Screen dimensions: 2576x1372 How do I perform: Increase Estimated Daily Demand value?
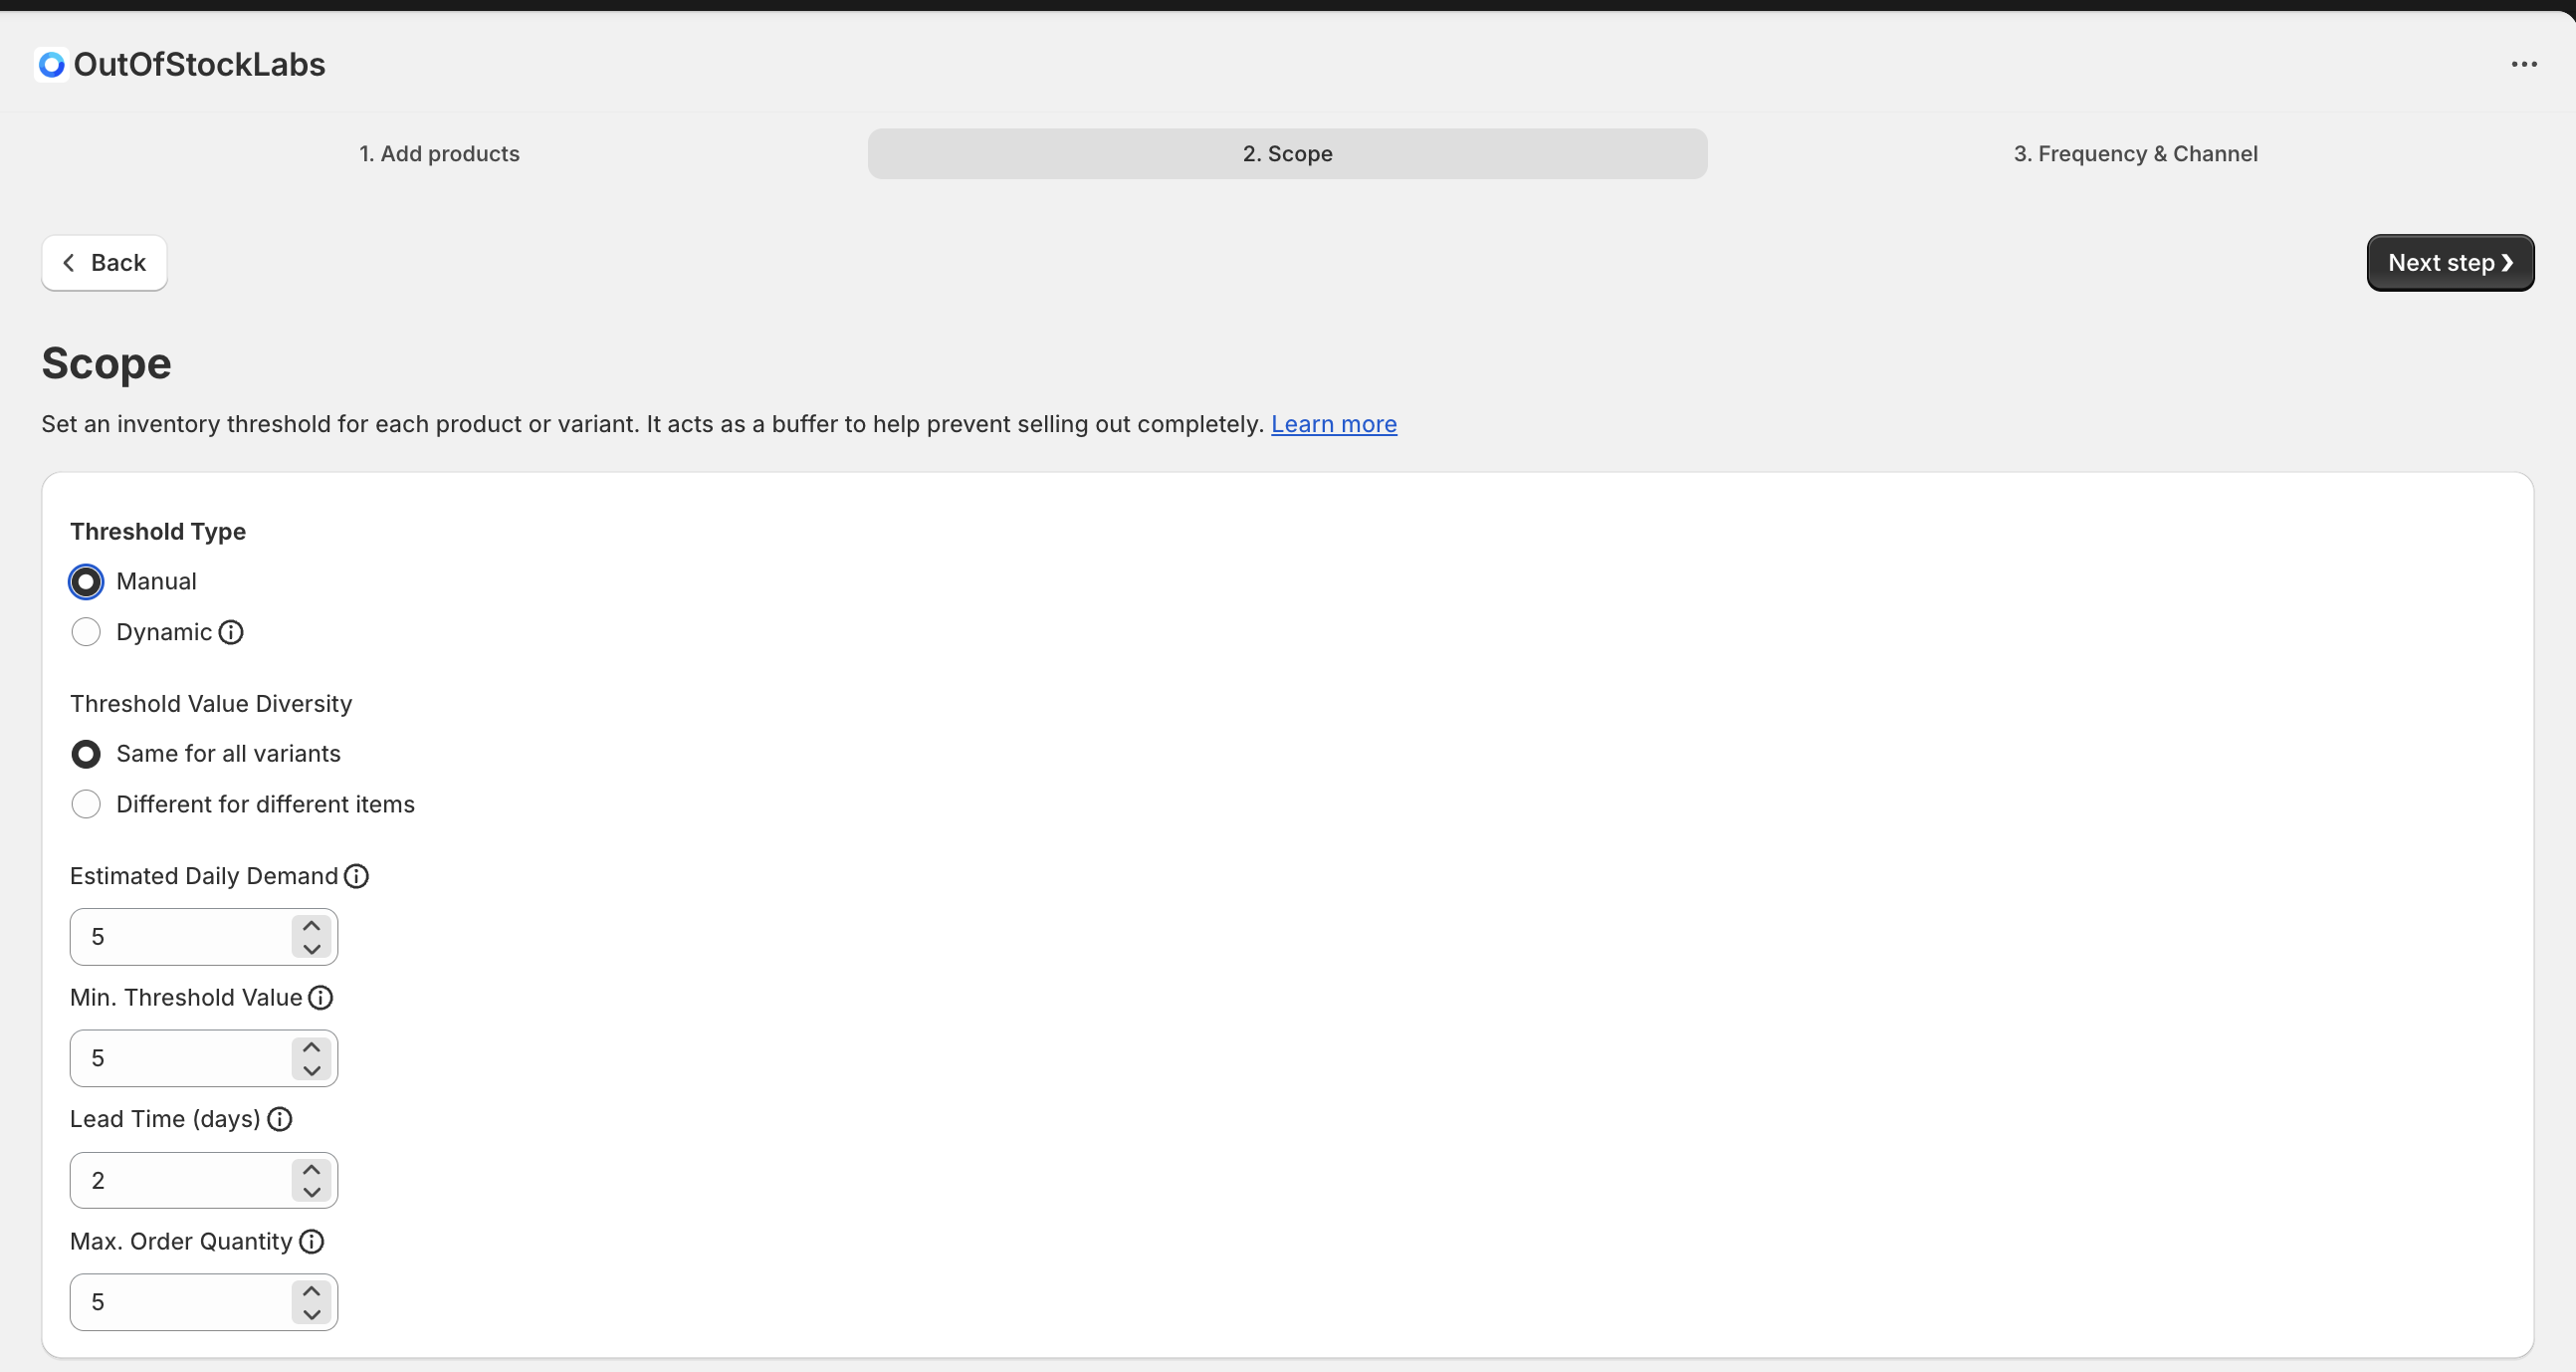pos(312,926)
